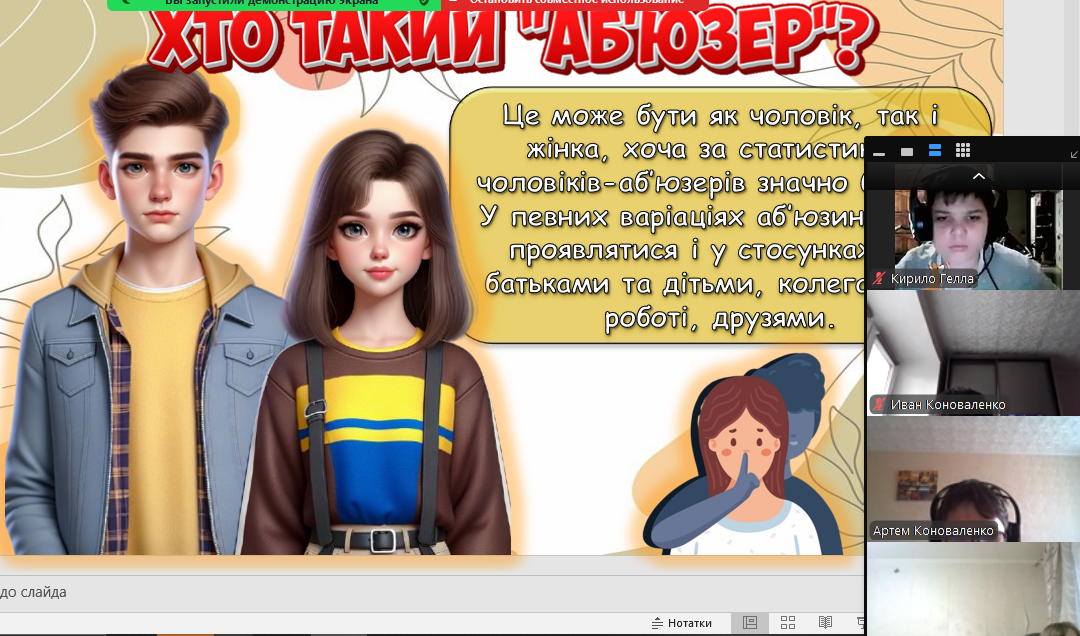Click into the slide notes field
Viewport: 1080px width, 636px height.
[x=432, y=593]
